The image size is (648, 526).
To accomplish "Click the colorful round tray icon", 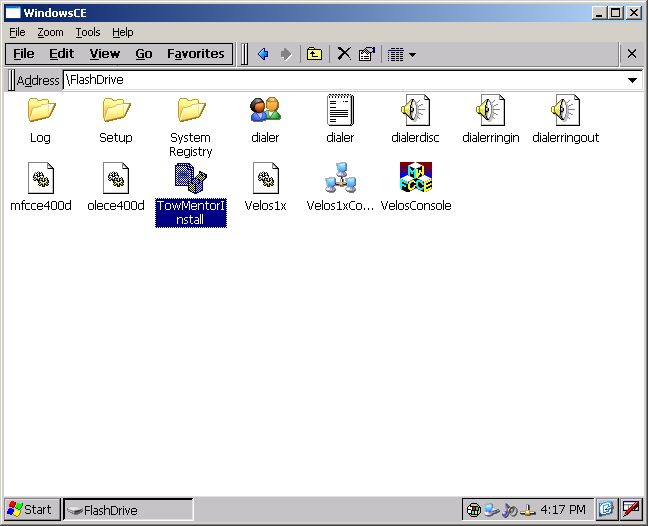I will [x=474, y=510].
